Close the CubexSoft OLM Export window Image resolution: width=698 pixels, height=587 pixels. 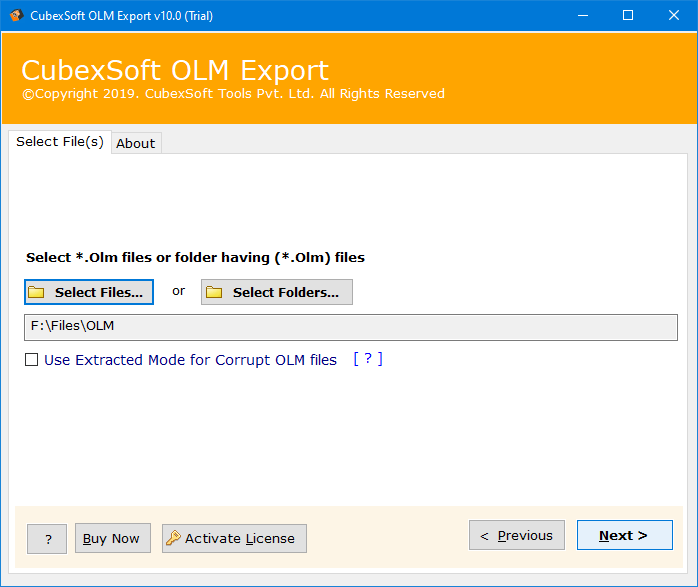pos(674,15)
